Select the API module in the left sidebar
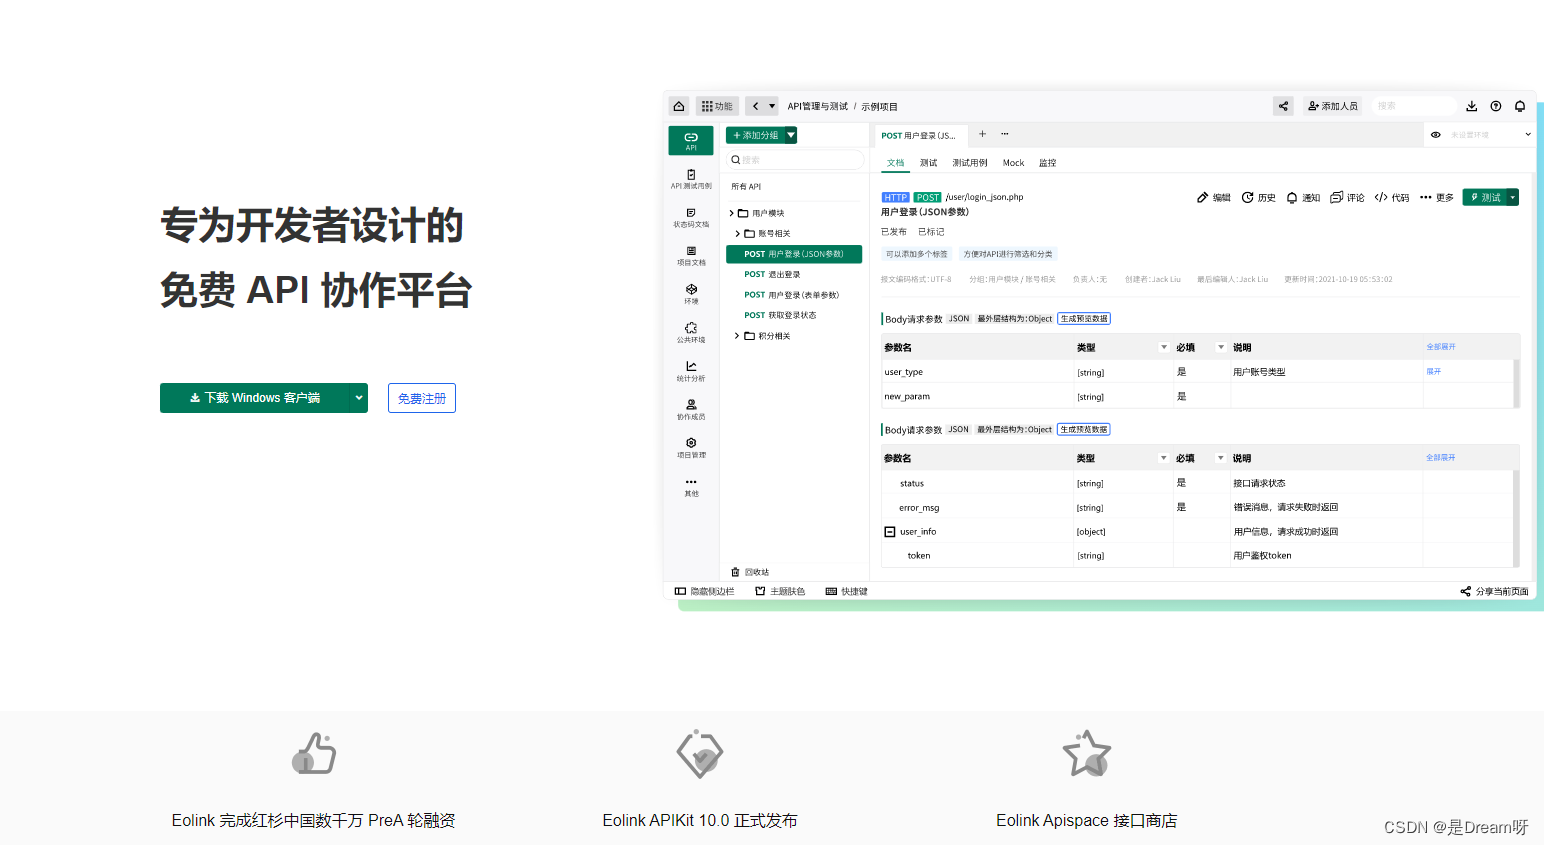The width and height of the screenshot is (1544, 845). [691, 140]
